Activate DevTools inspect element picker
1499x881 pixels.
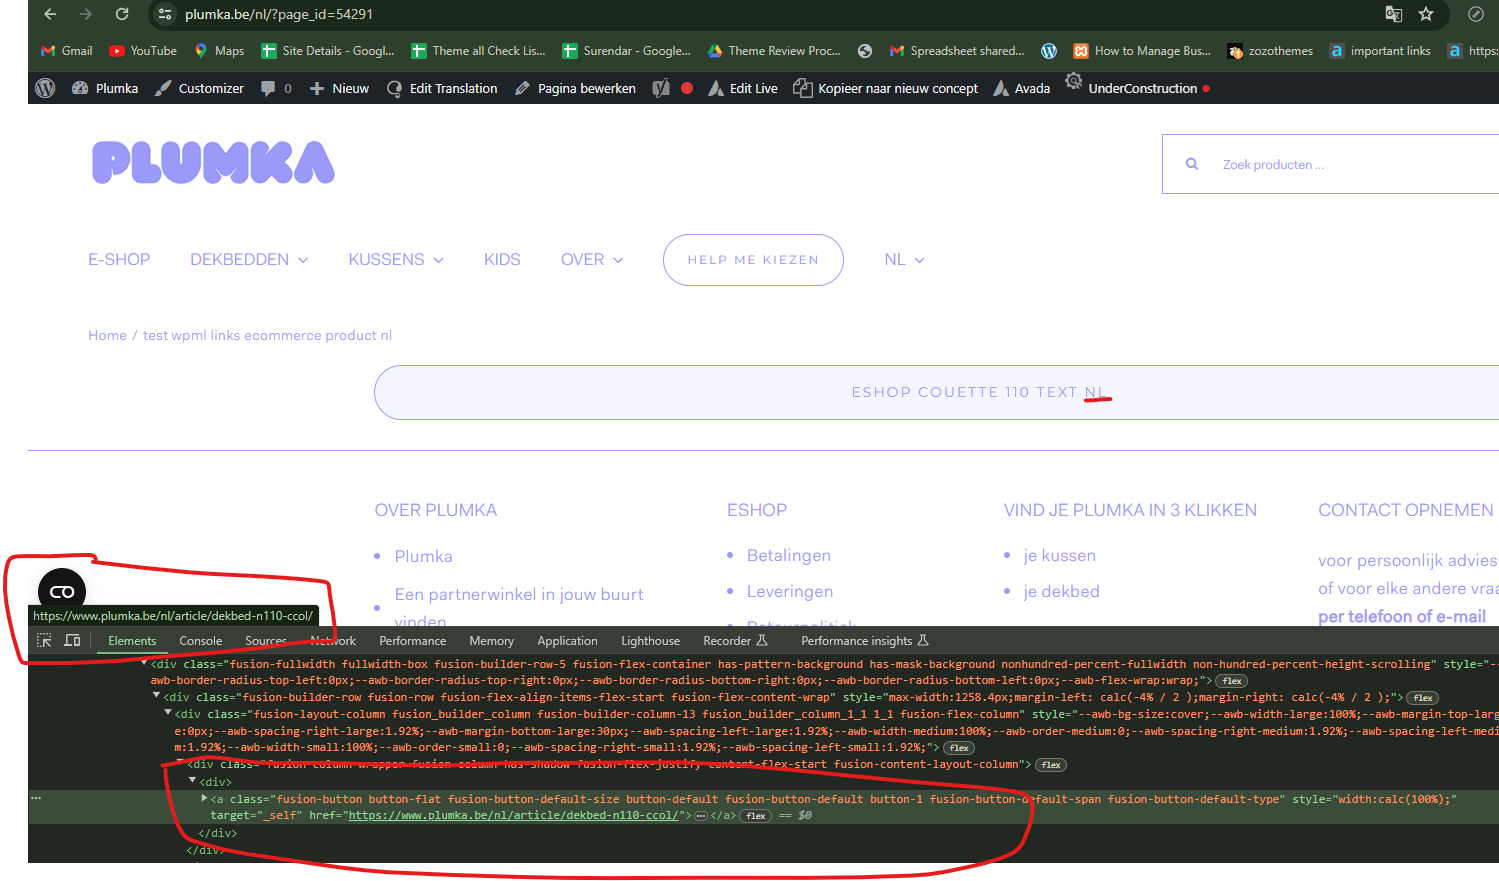[x=44, y=640]
